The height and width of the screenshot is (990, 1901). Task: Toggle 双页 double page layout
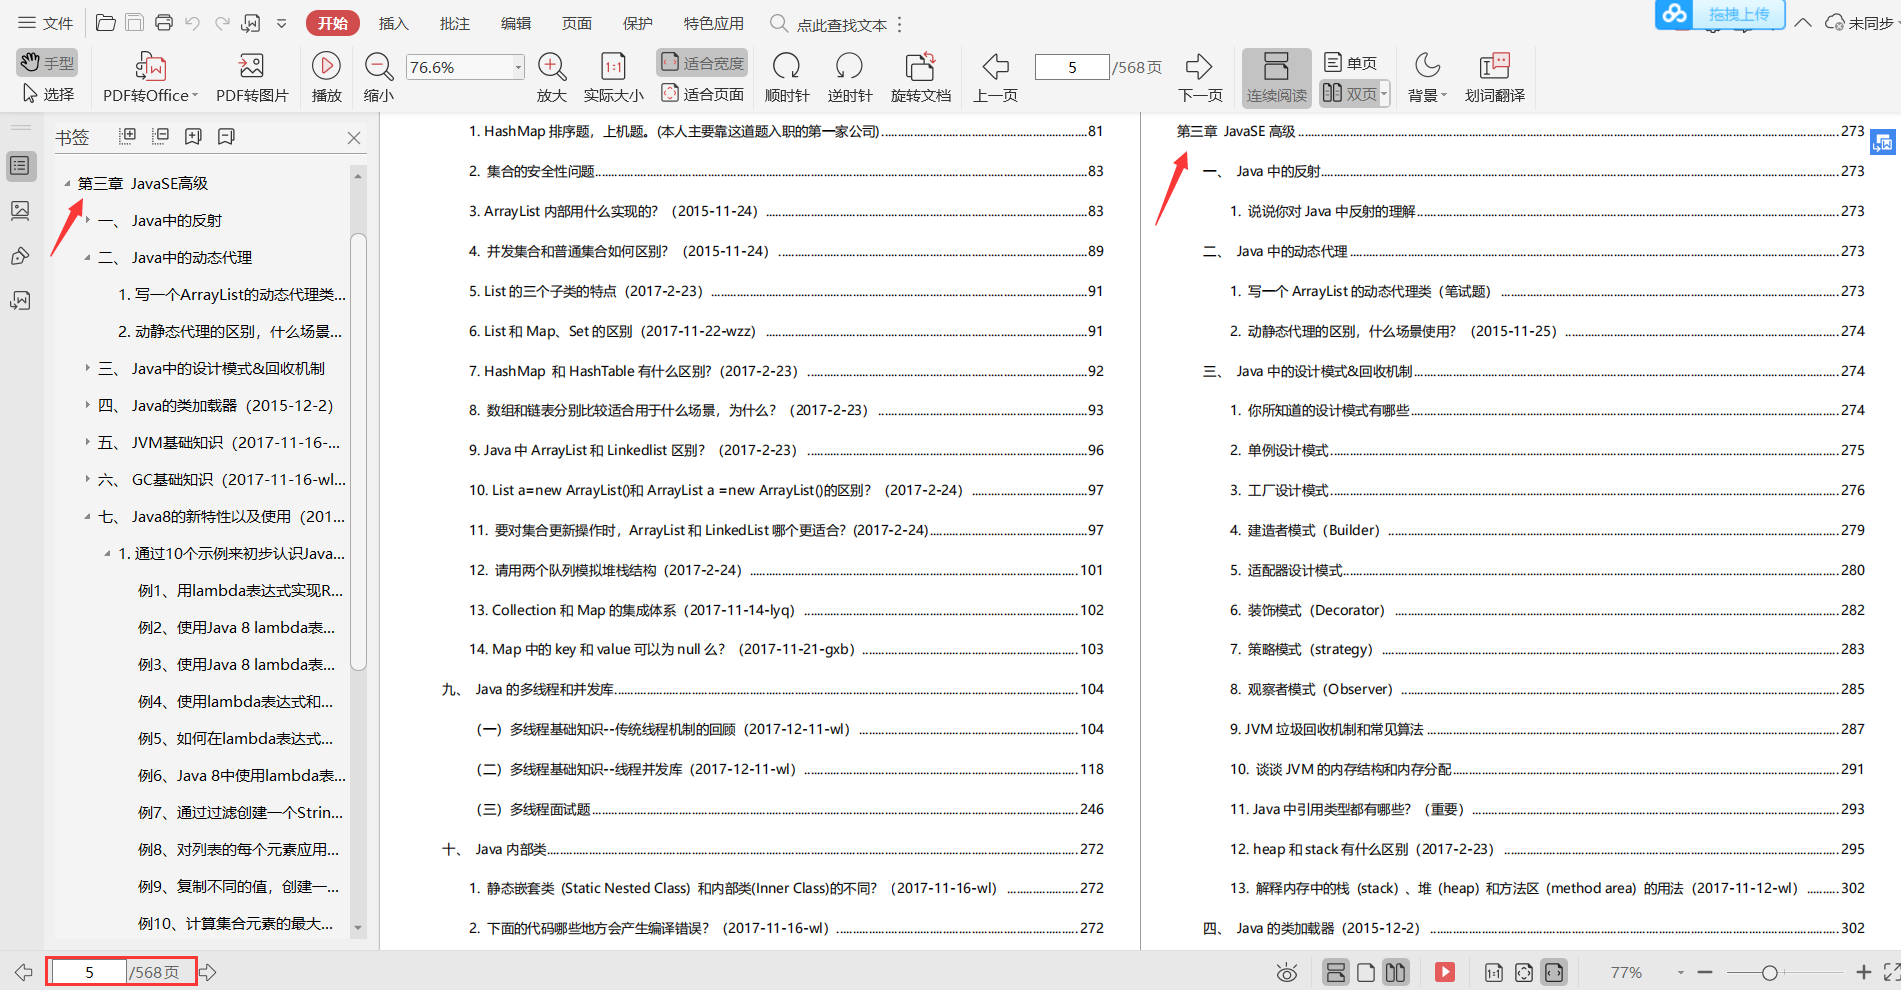click(1349, 94)
